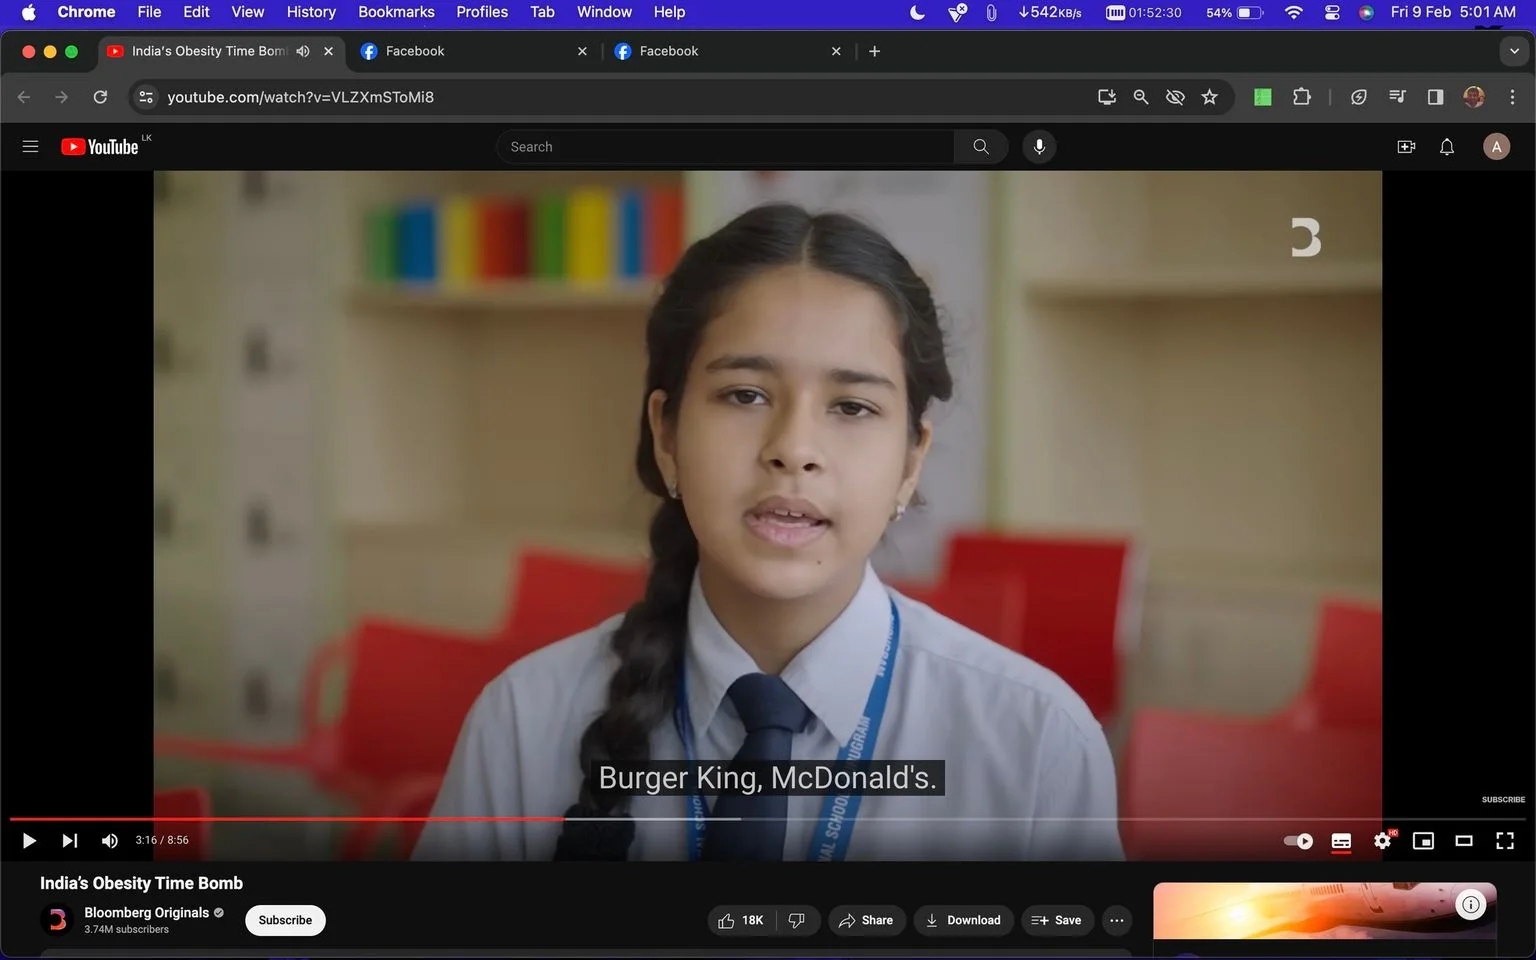This screenshot has width=1536, height=960.
Task: Search with your voice microphone
Action: 1039,147
